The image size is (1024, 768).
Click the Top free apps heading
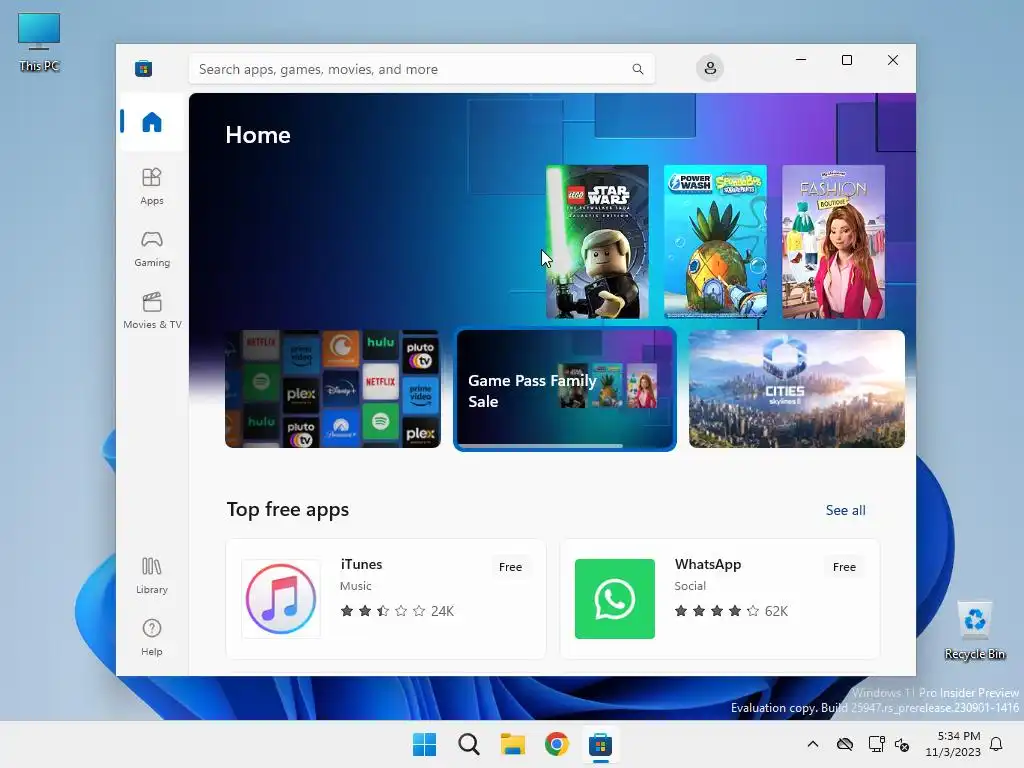287,509
